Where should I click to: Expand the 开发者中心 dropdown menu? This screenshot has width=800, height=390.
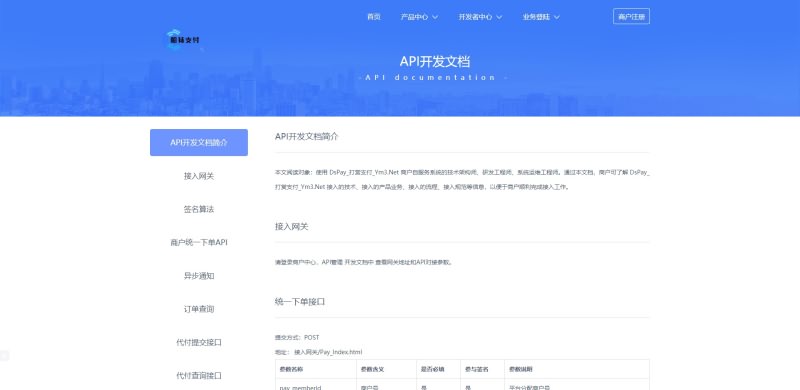pos(480,17)
